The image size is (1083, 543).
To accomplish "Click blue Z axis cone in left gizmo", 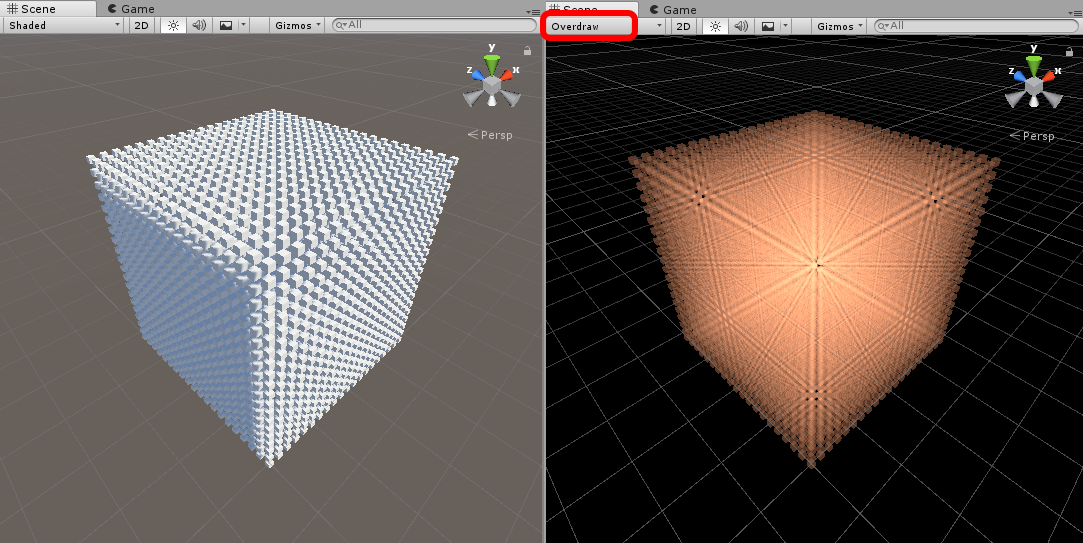I will 478,75.
